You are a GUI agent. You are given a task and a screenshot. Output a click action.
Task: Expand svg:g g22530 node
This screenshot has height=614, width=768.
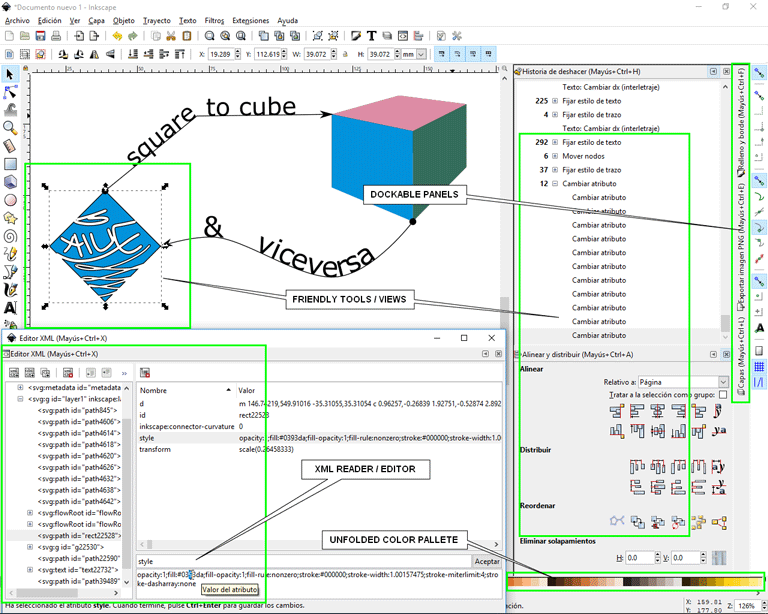pos(30,547)
